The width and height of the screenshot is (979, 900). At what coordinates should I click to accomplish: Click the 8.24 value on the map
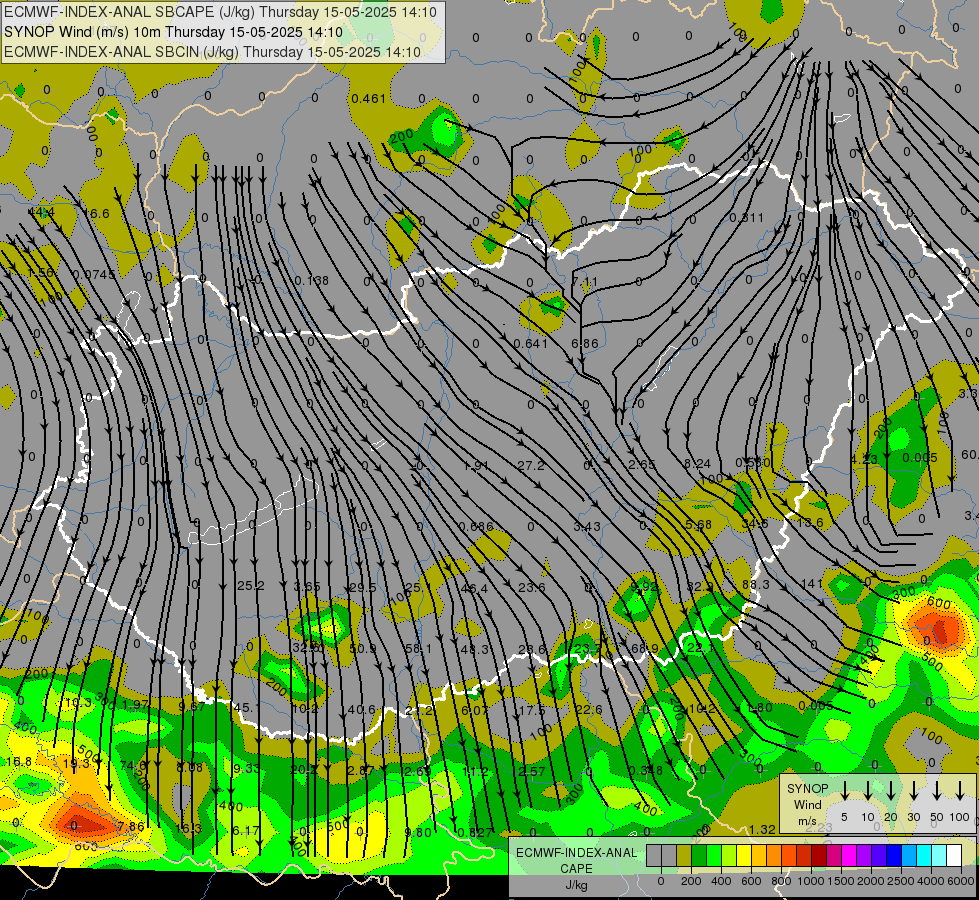click(697, 463)
